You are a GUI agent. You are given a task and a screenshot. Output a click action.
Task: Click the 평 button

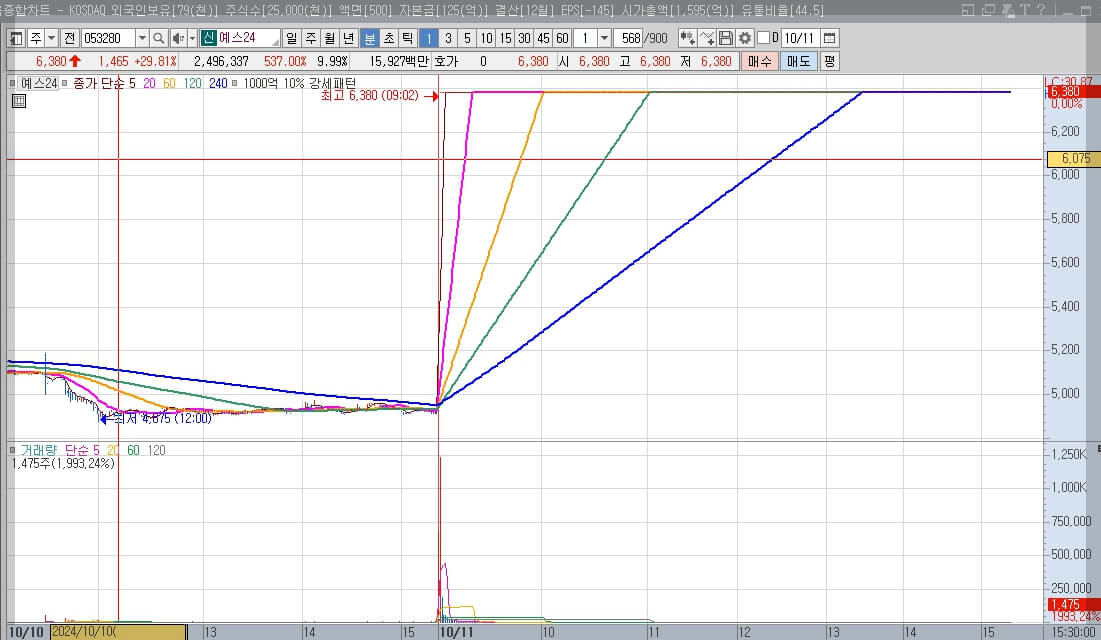[x=829, y=61]
